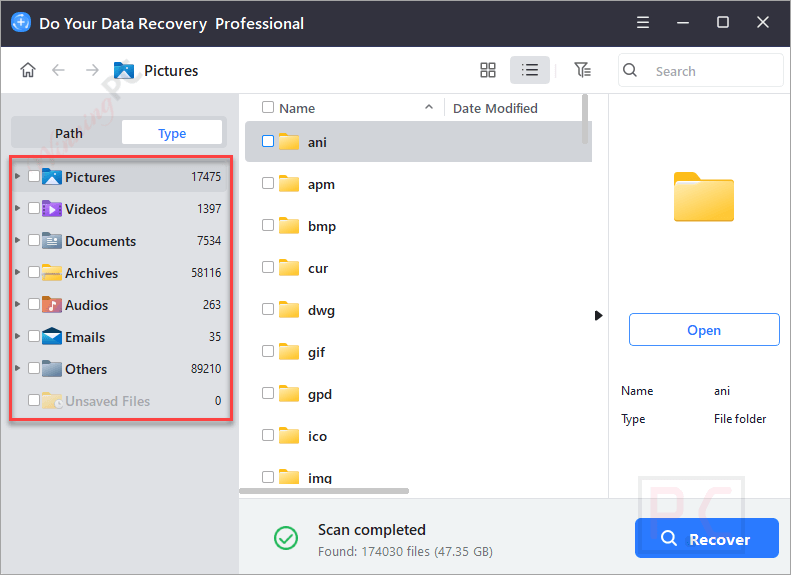Open the hamburger menu in title bar

coord(643,23)
